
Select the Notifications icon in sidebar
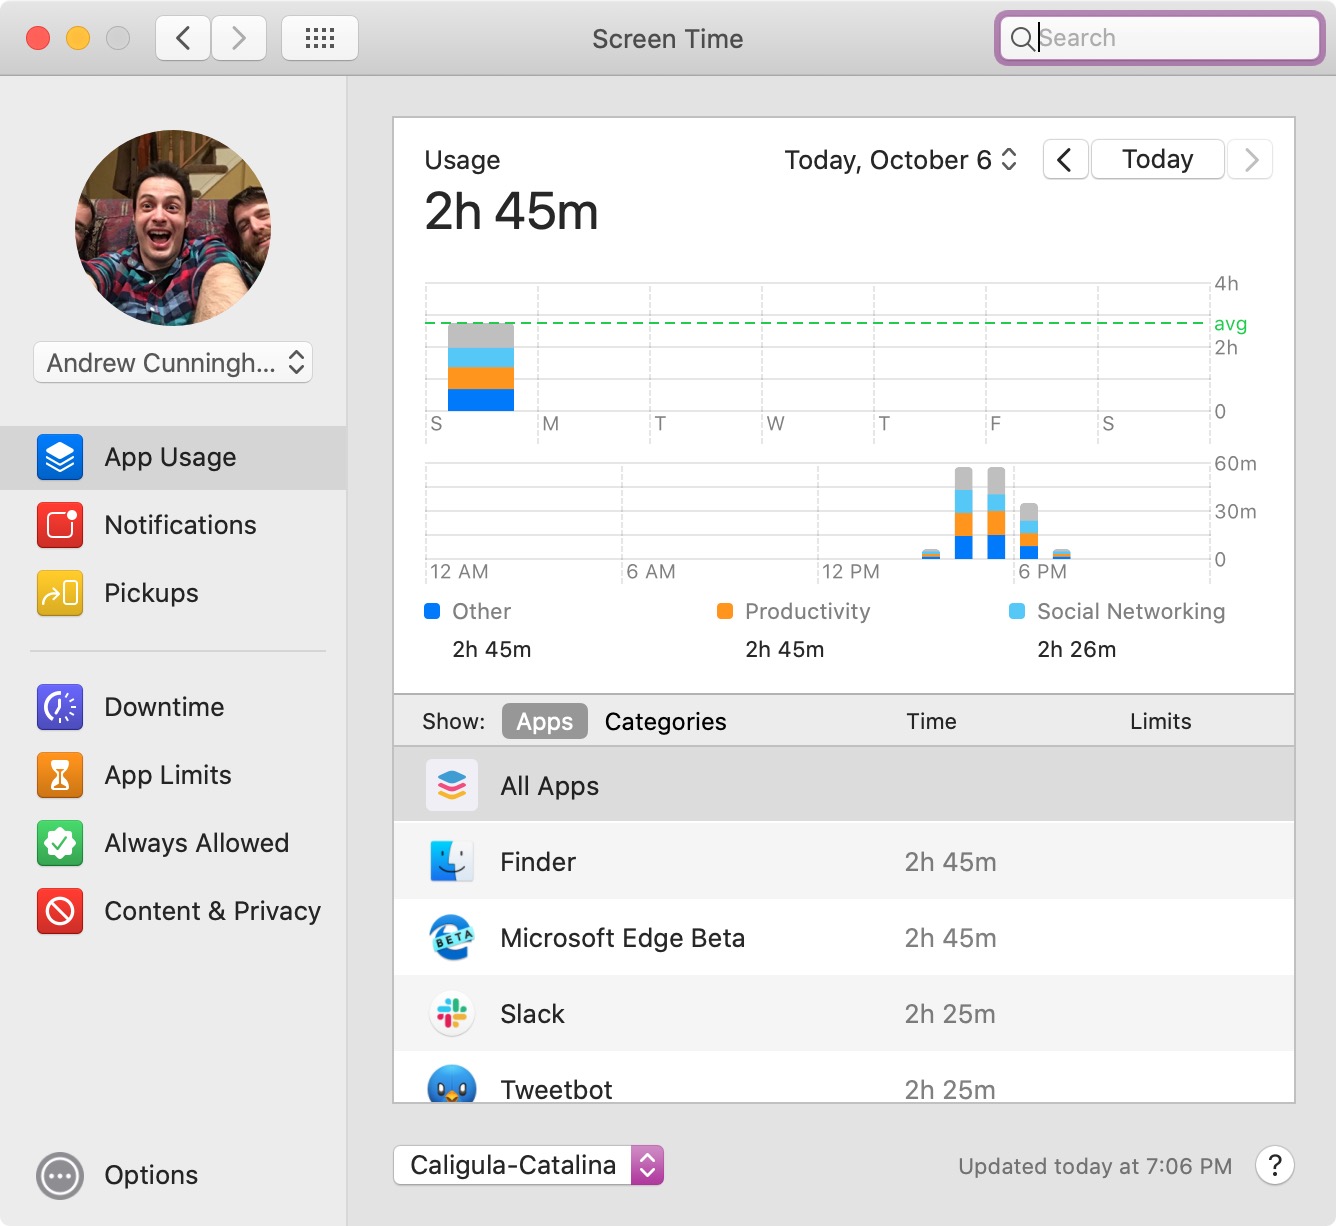coord(60,526)
